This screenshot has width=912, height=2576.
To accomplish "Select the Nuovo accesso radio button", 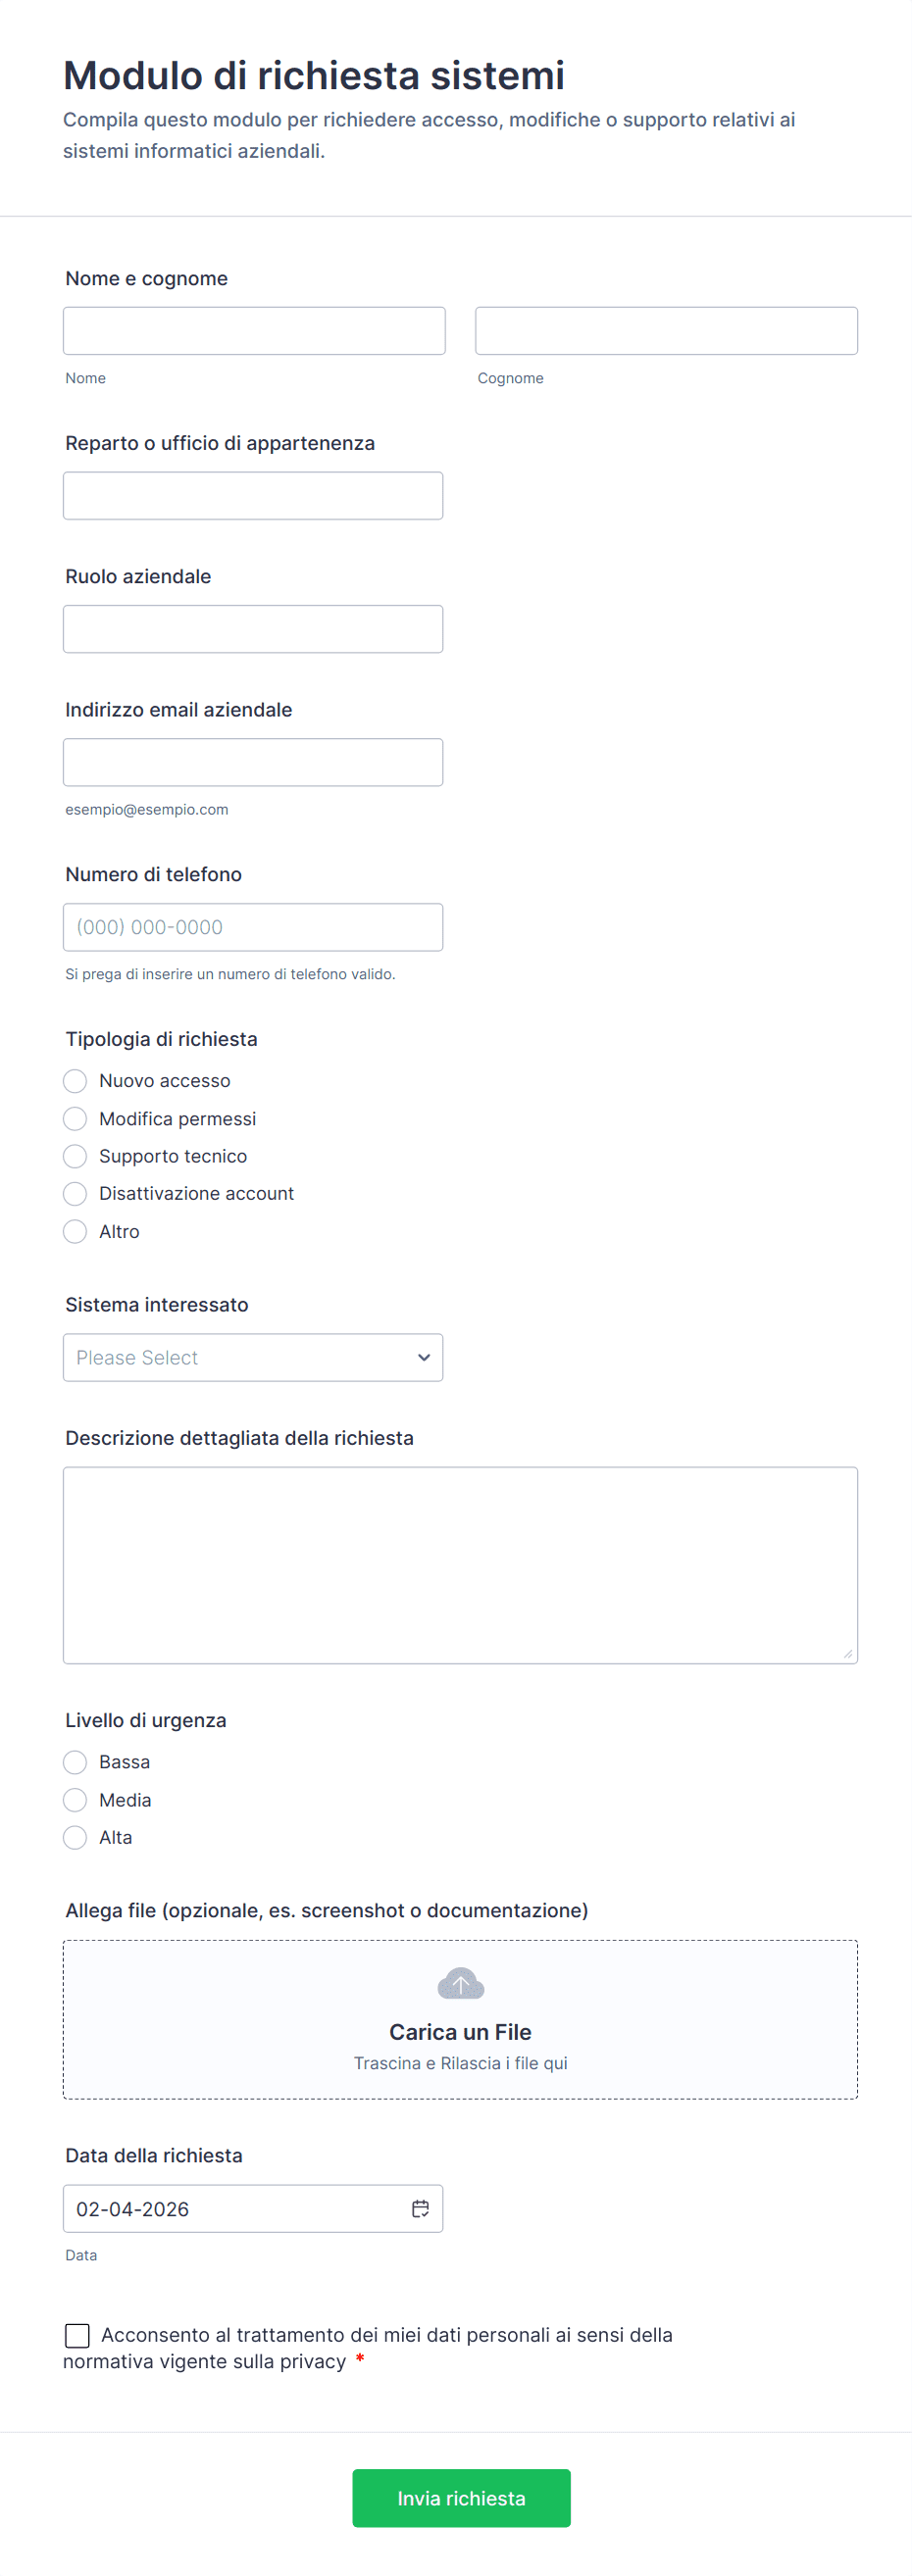I will (x=75, y=1081).
